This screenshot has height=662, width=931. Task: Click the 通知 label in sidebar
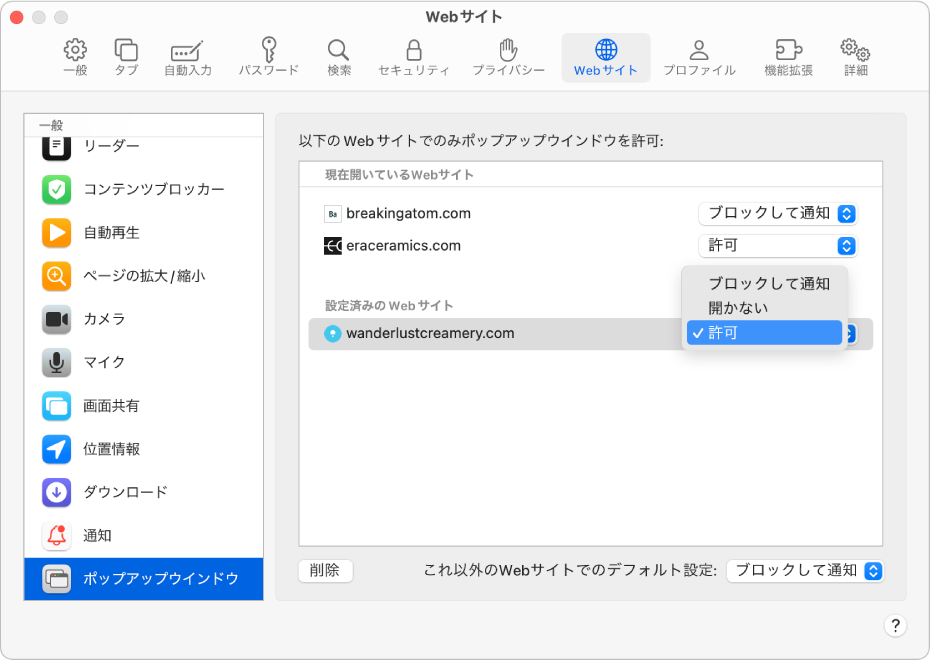[x=97, y=536]
